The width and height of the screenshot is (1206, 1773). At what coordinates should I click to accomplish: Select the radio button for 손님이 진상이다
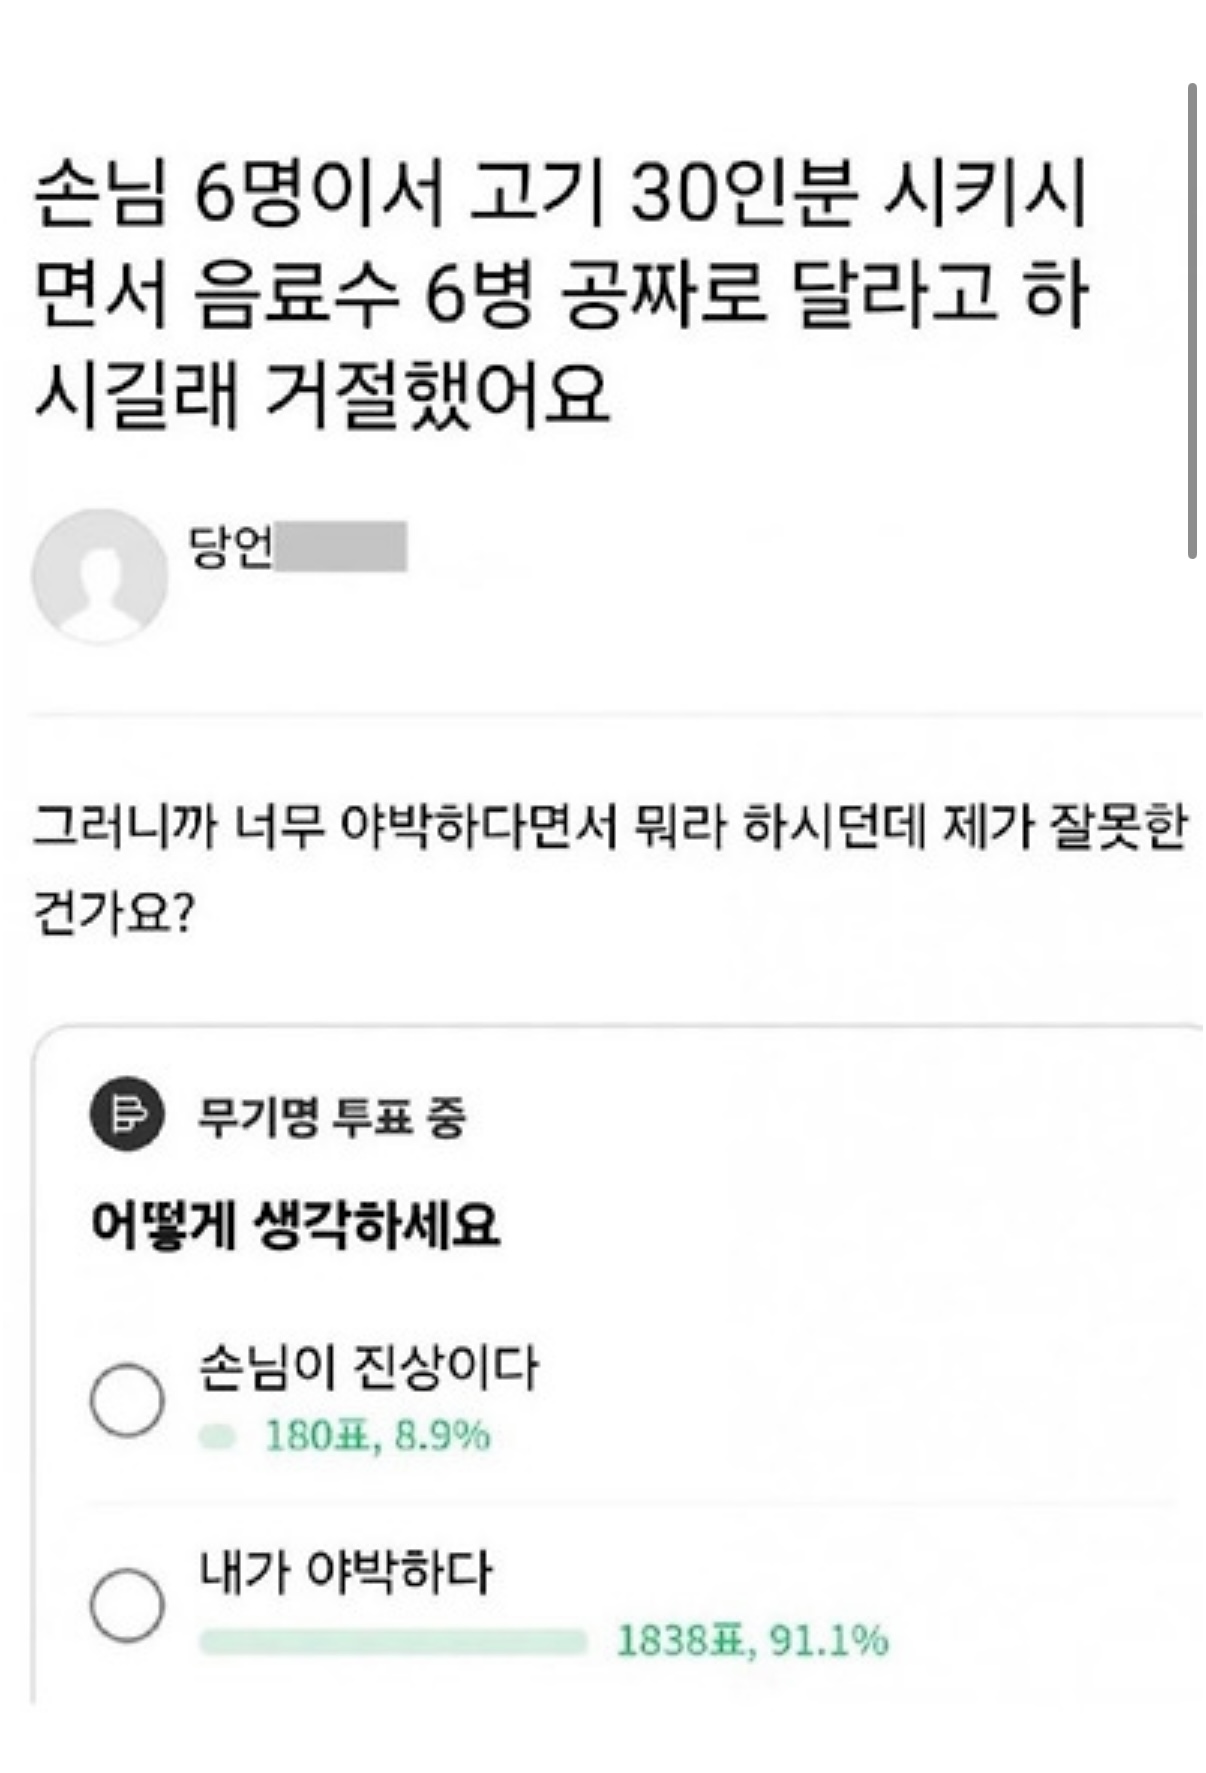click(127, 1400)
